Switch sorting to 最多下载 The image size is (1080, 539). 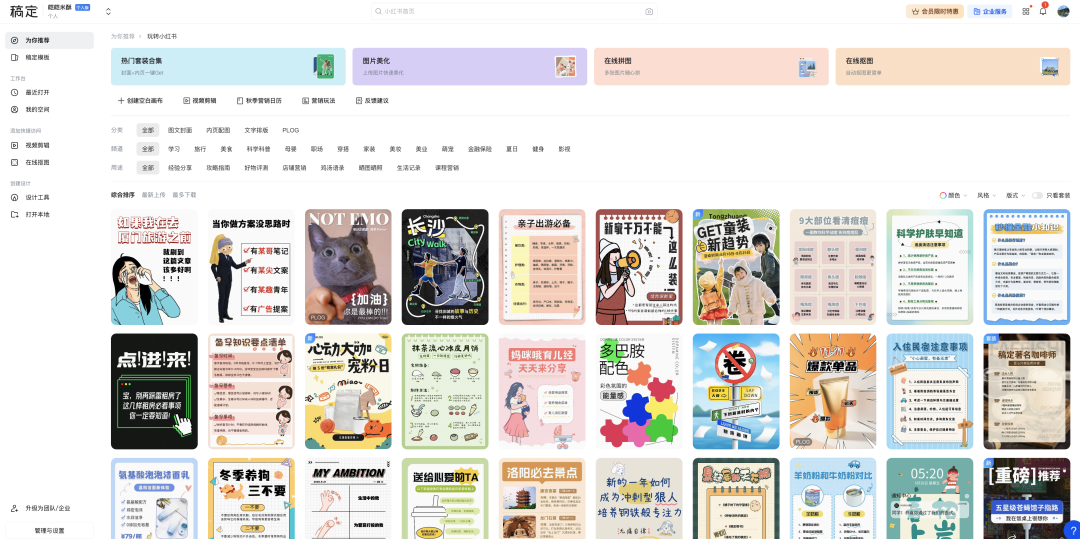click(184, 194)
